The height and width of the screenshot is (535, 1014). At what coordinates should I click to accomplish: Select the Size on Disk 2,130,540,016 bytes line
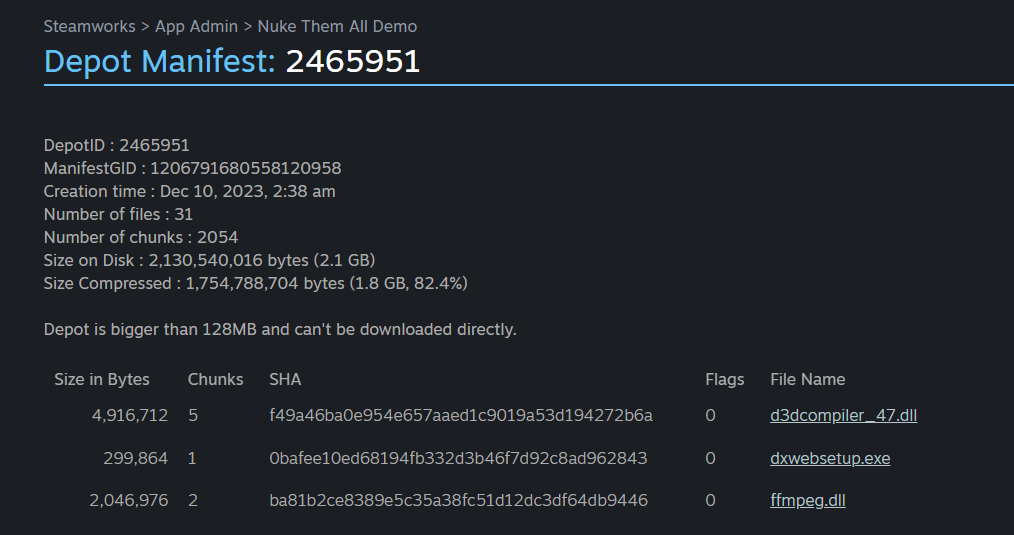tap(209, 260)
